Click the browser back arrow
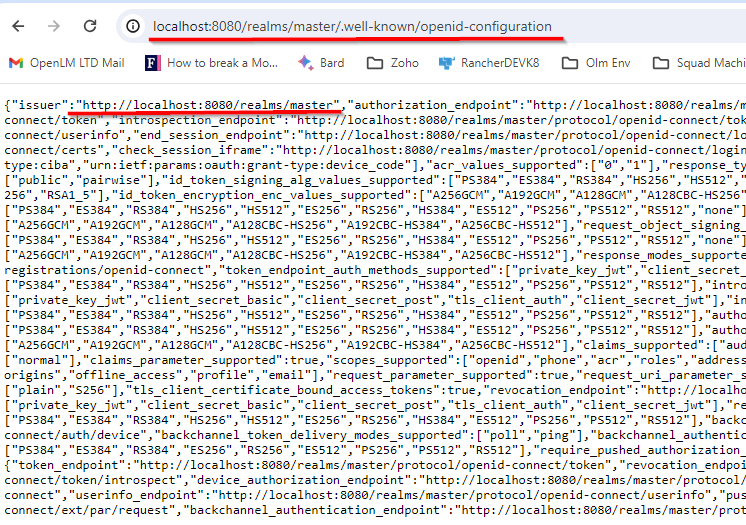Viewport: 746px width, 525px height. (19, 26)
